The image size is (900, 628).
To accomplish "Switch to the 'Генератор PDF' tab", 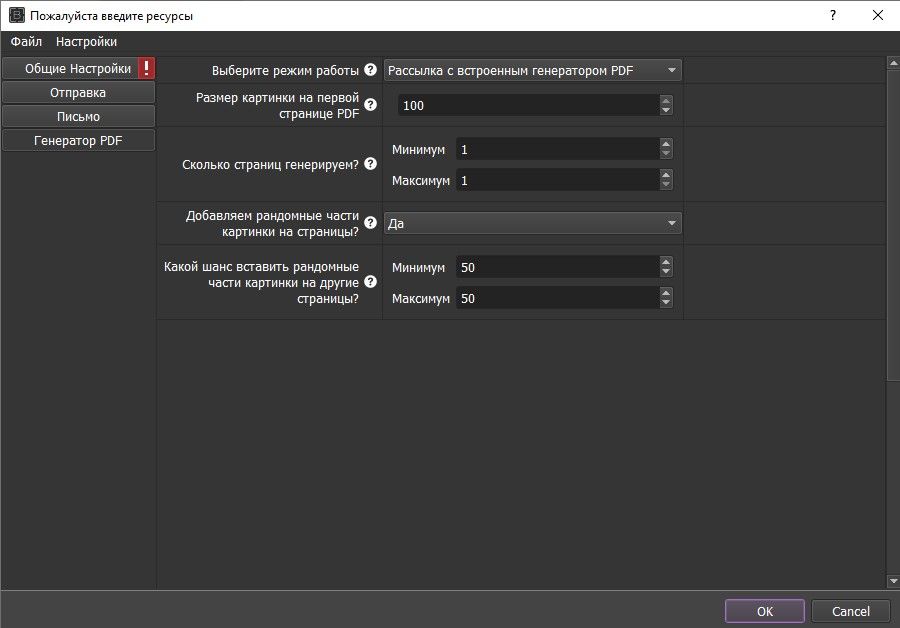I will pyautogui.click(x=78, y=141).
